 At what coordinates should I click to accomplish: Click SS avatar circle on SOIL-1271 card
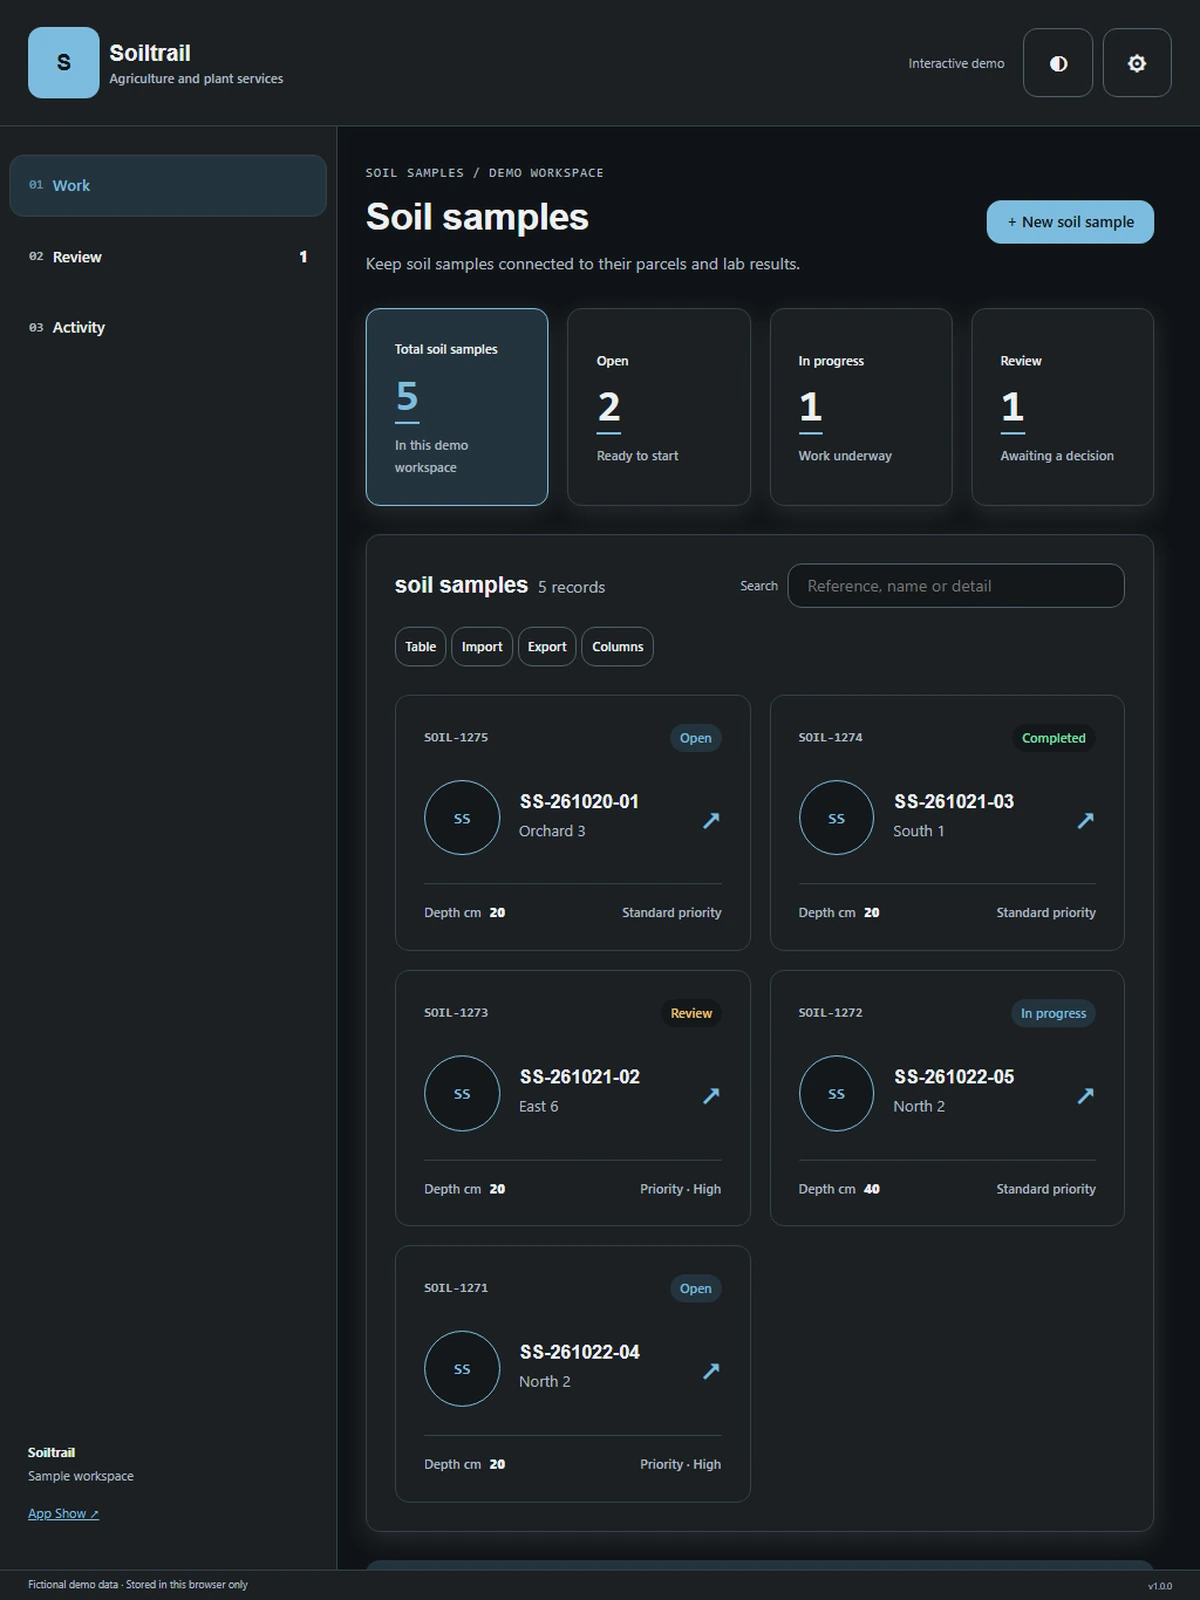[x=462, y=1369]
